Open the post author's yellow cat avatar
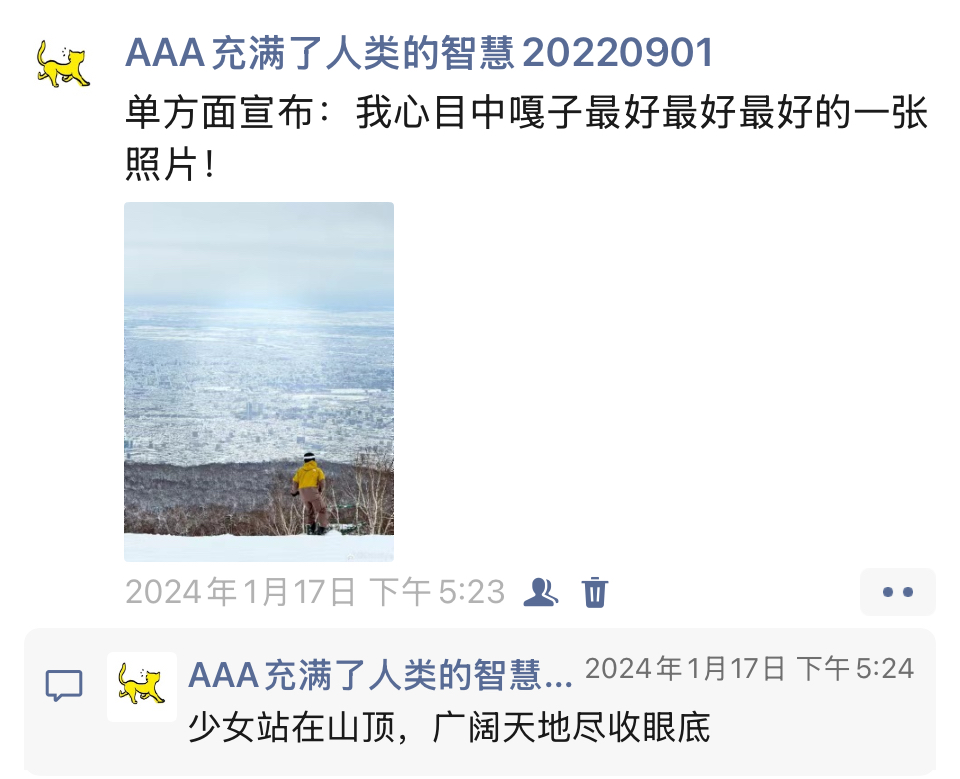 pyautogui.click(x=62, y=63)
